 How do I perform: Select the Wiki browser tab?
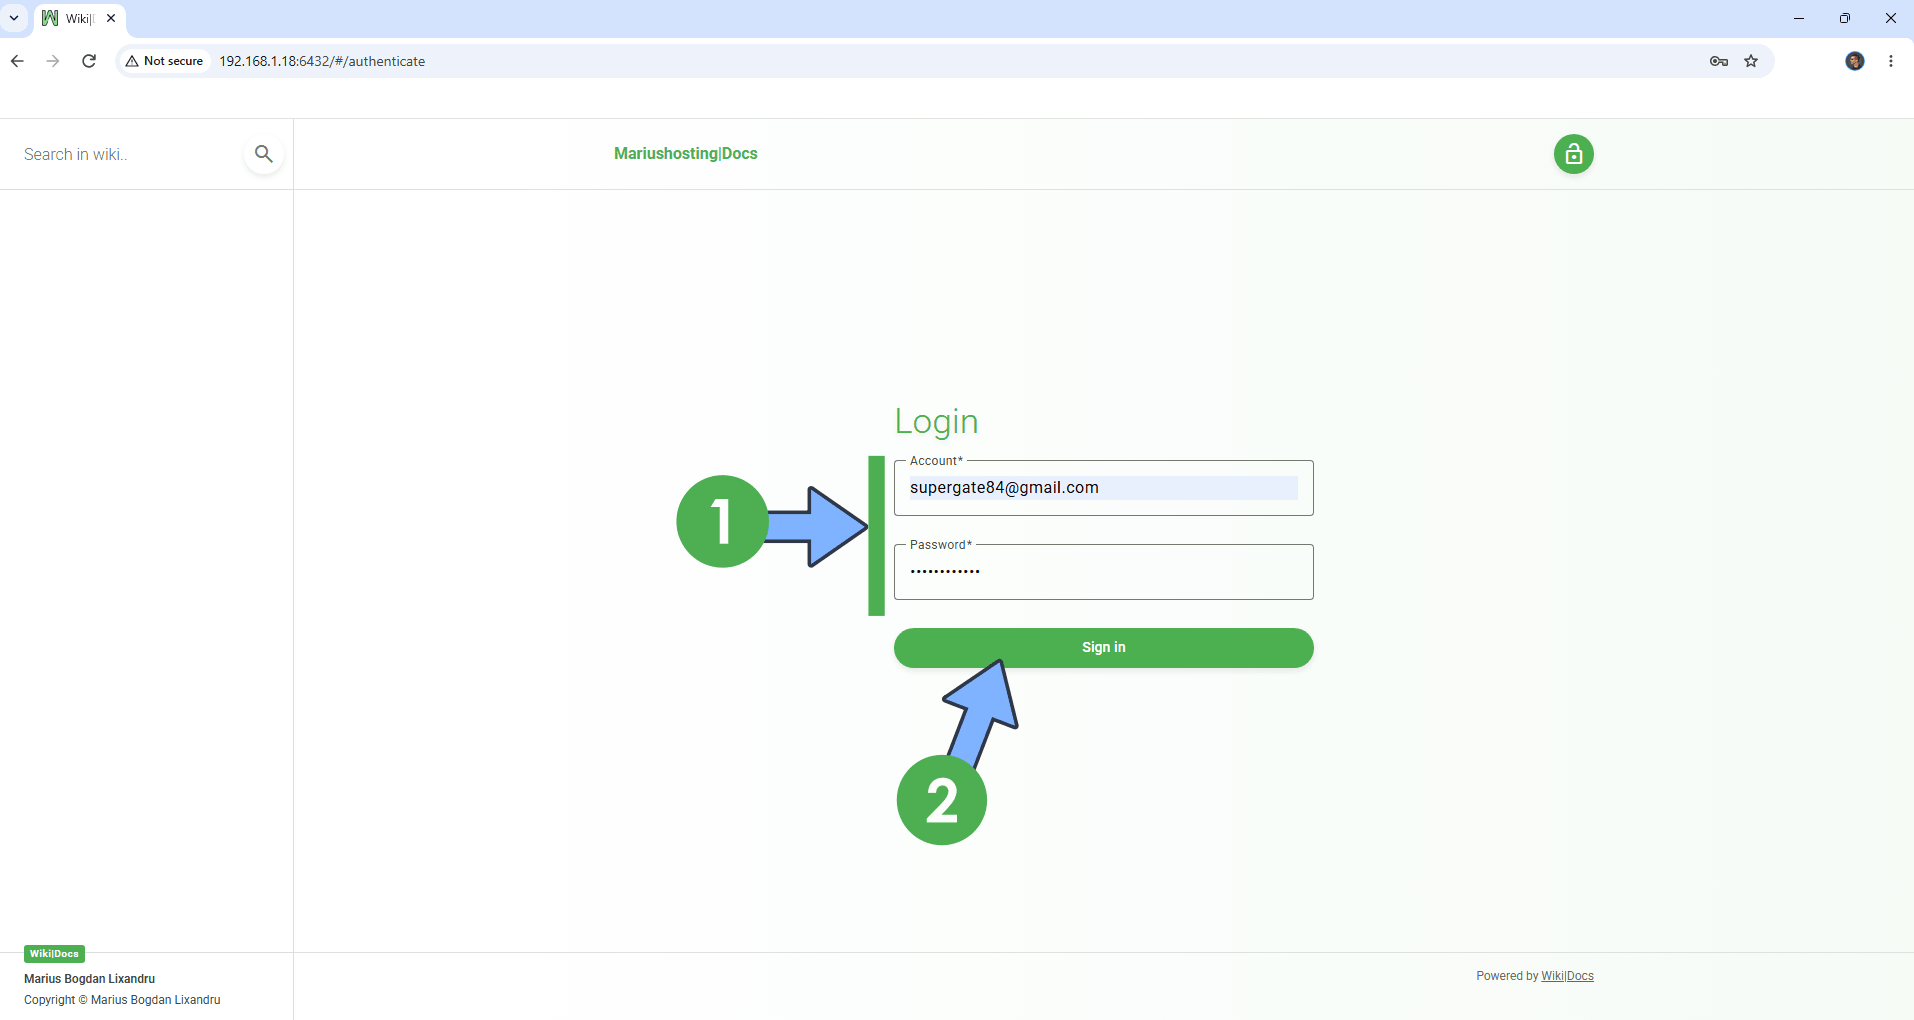[80, 19]
